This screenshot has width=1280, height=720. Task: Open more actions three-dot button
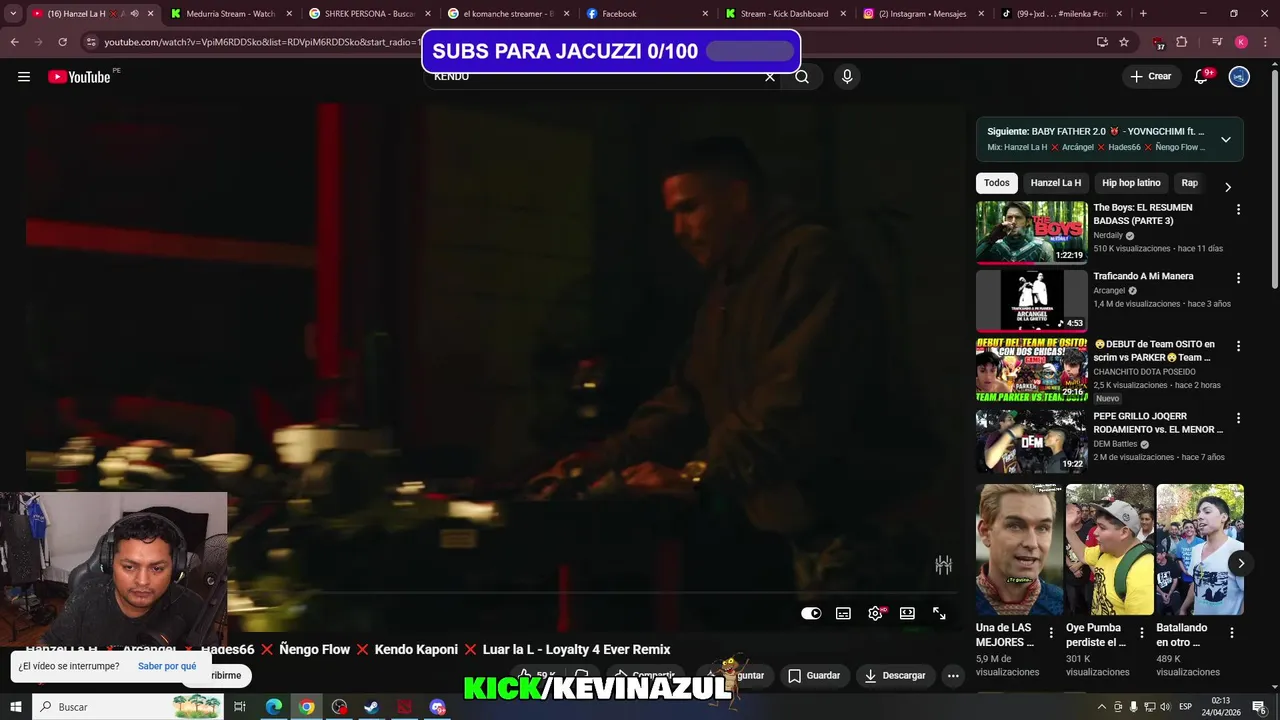pyautogui.click(x=953, y=676)
